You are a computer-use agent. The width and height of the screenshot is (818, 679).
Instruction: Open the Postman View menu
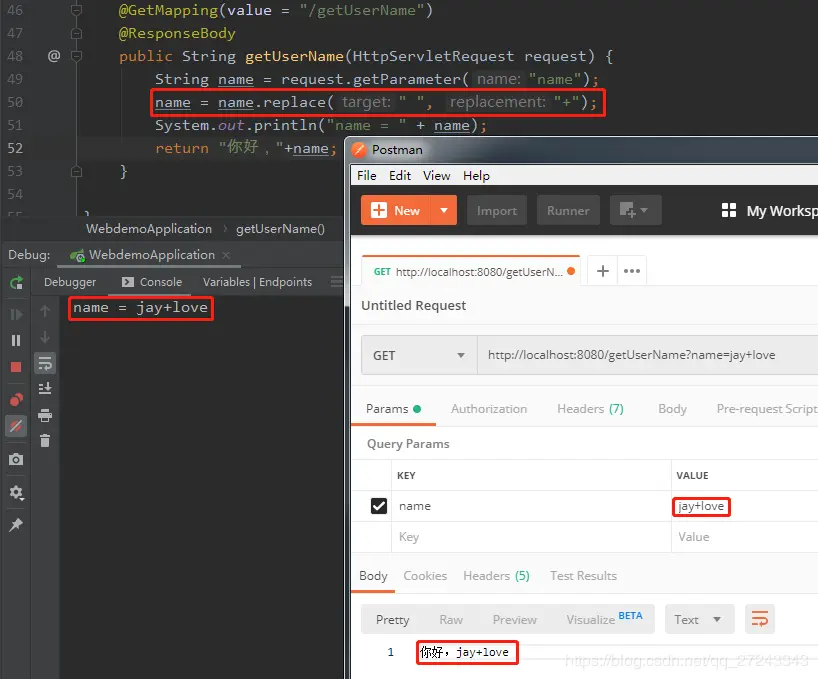[x=437, y=176]
